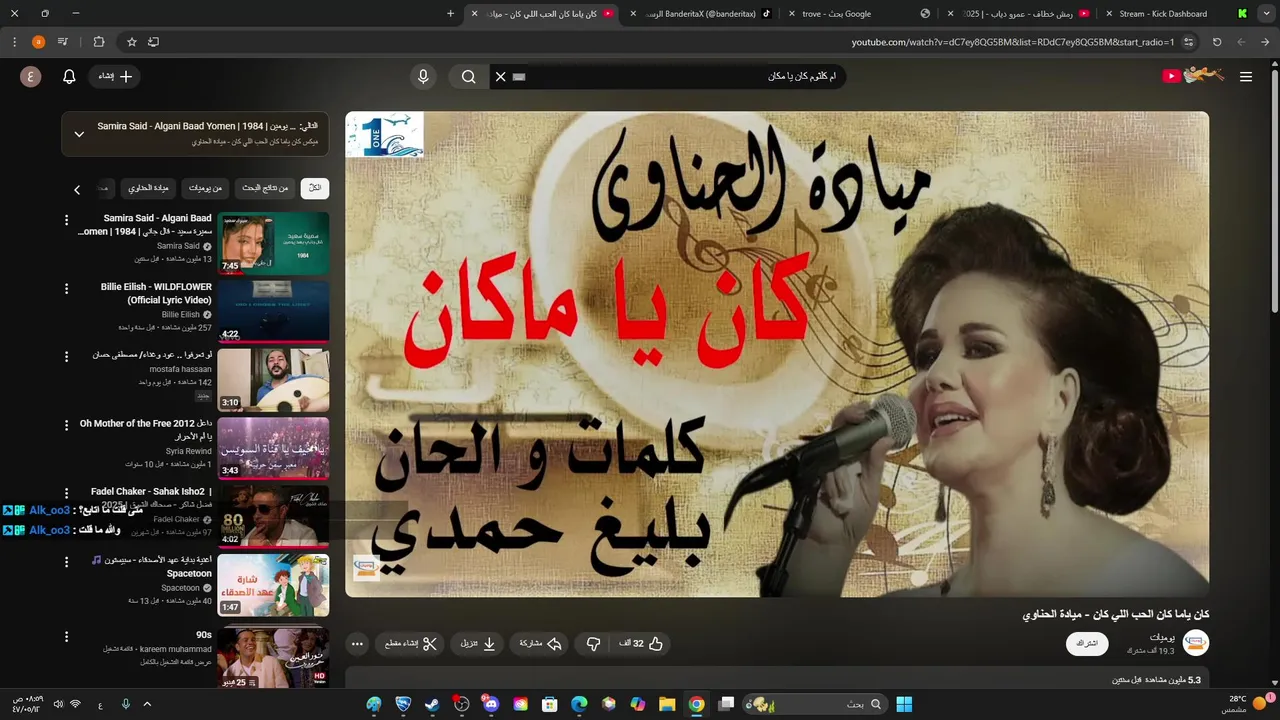Click the Syria Rewind channel name
The width and height of the screenshot is (1280, 720).
click(x=189, y=451)
